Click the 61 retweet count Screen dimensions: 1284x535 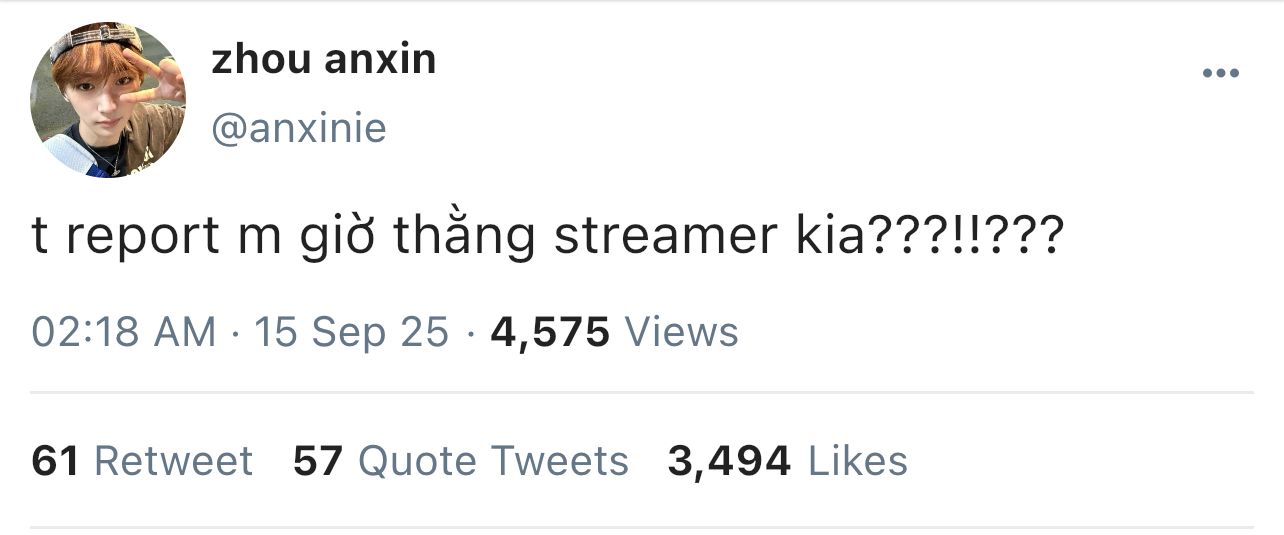point(55,461)
